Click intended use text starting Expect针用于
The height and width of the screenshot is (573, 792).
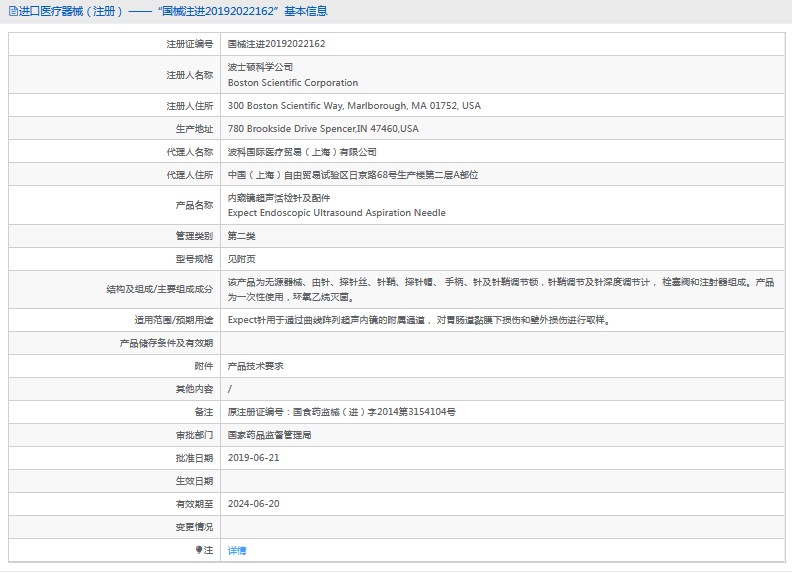click(x=419, y=320)
